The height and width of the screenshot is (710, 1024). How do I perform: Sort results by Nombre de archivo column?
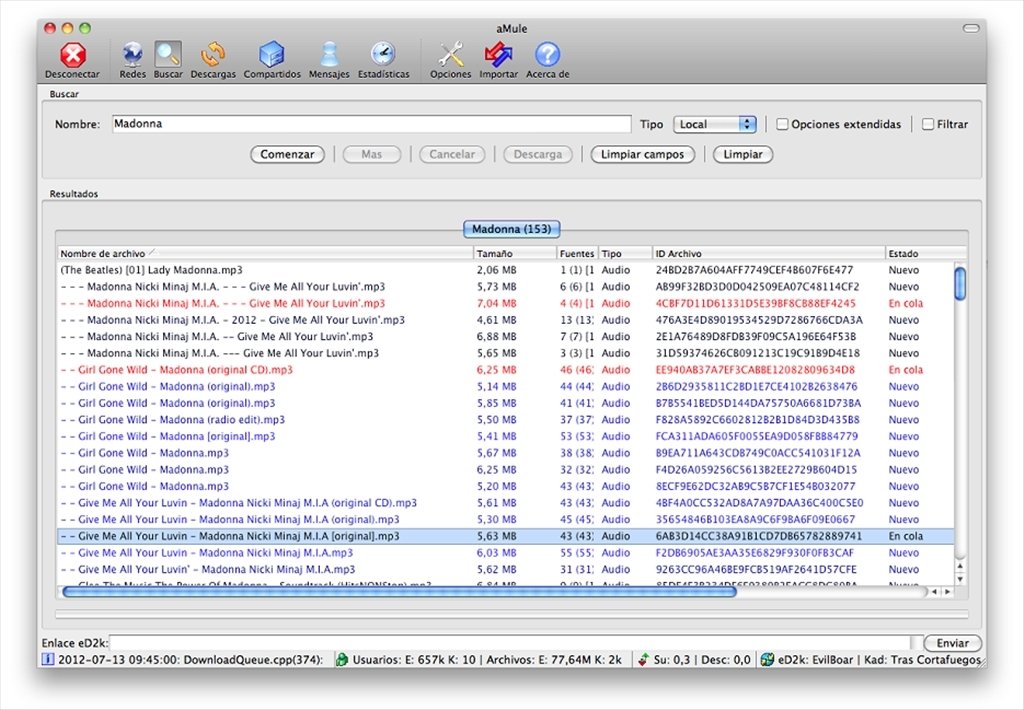pyautogui.click(x=265, y=253)
